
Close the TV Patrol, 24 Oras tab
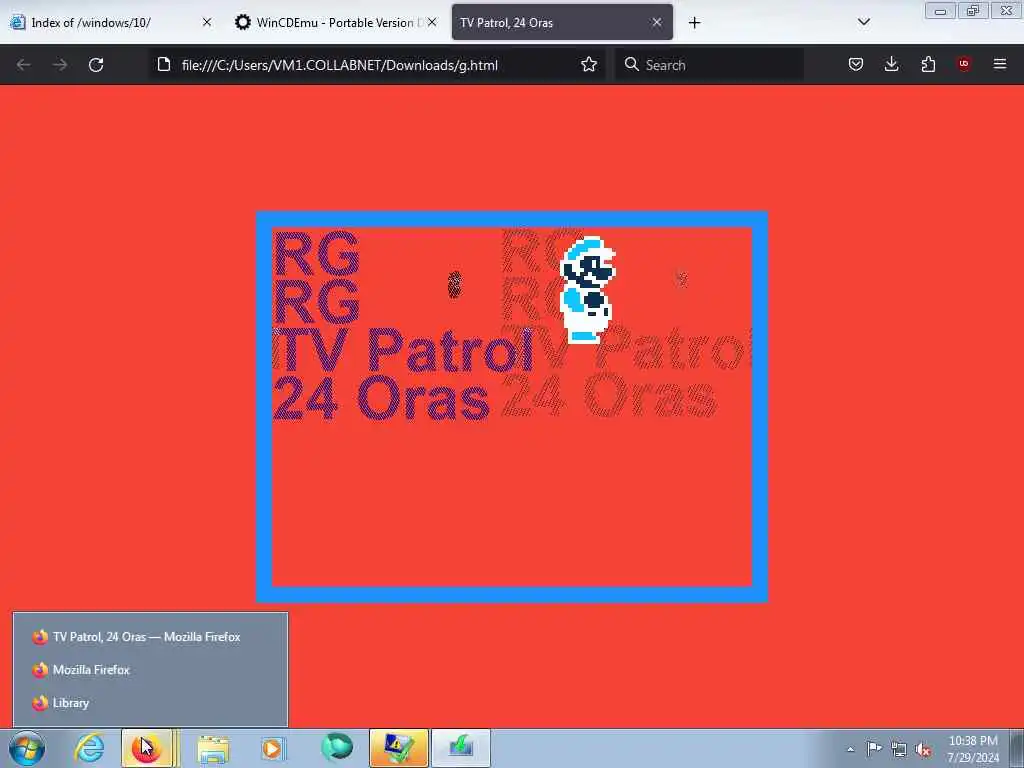(x=657, y=22)
